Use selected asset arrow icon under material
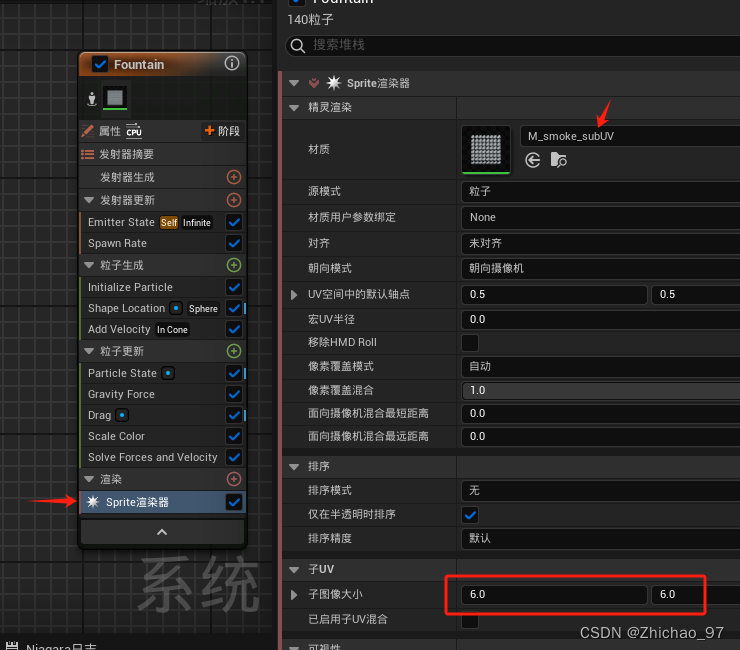Image resolution: width=740 pixels, height=650 pixels. pyautogui.click(x=532, y=160)
